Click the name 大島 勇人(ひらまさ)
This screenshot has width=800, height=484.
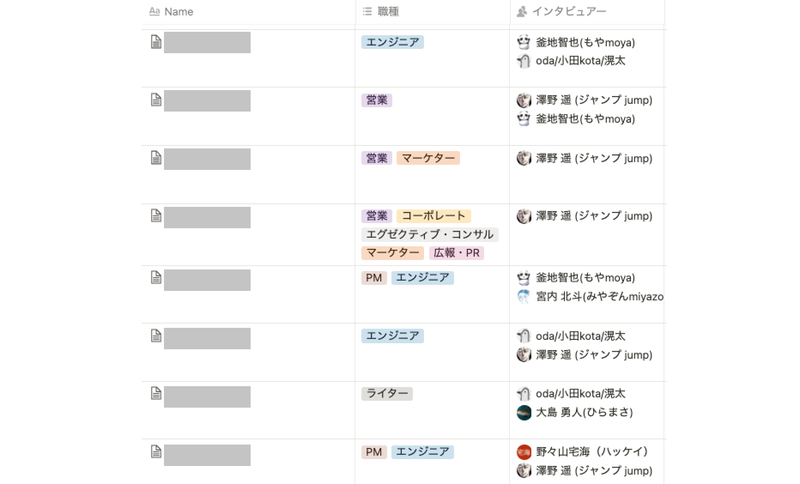584,412
